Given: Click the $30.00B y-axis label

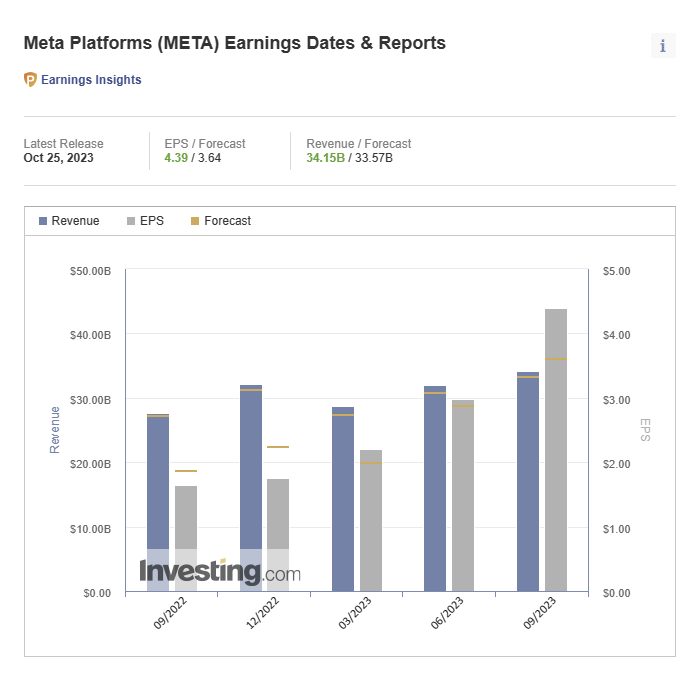Looking at the screenshot, I should [90, 400].
